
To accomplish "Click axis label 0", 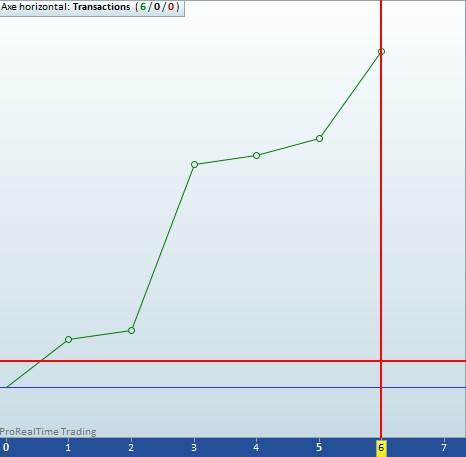I will pyautogui.click(x=6, y=447).
